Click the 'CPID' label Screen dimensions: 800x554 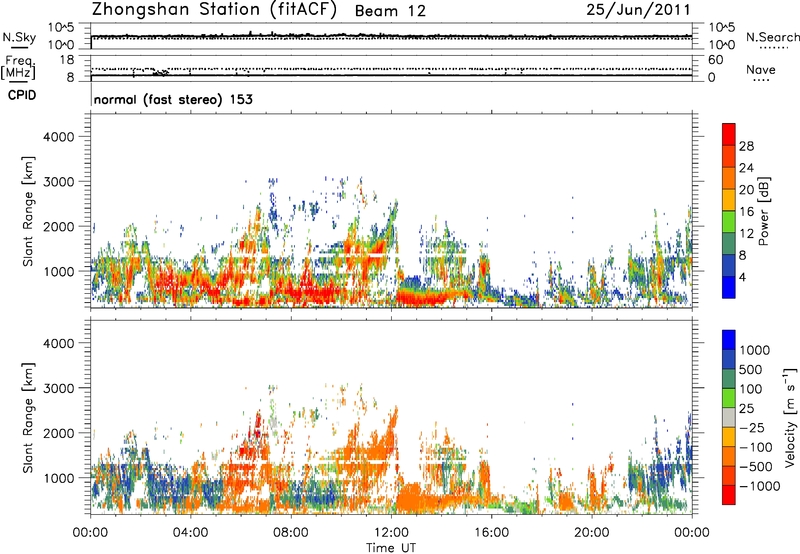pyautogui.click(x=22, y=95)
